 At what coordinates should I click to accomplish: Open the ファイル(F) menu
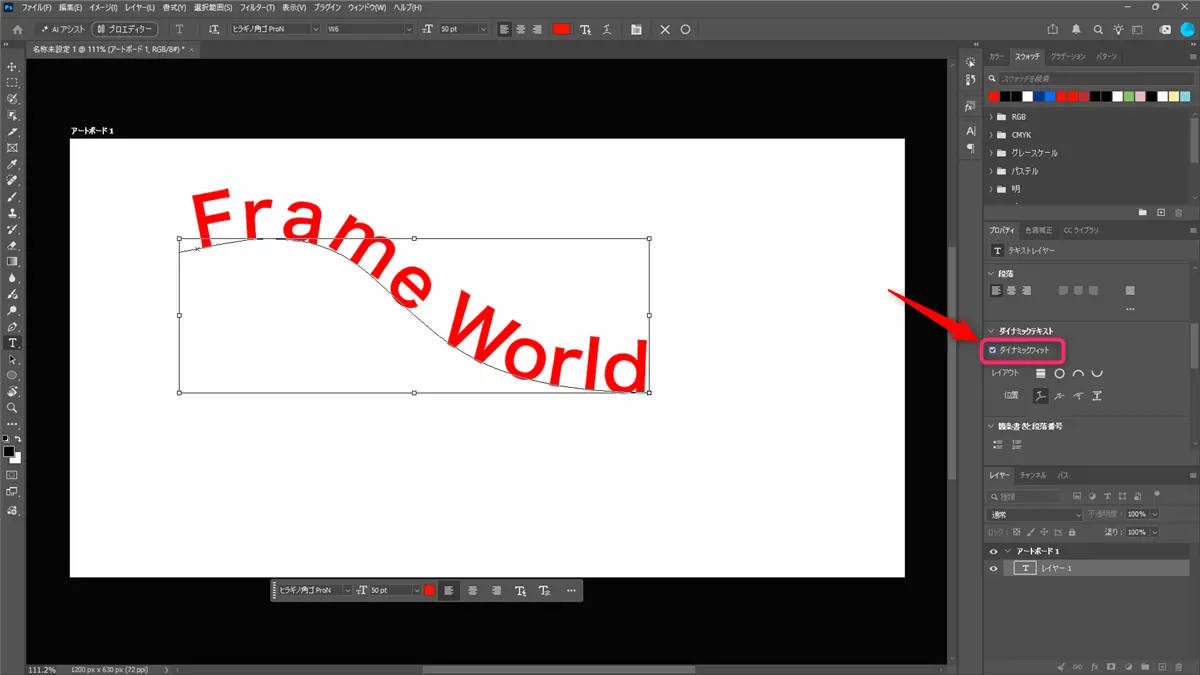37,7
